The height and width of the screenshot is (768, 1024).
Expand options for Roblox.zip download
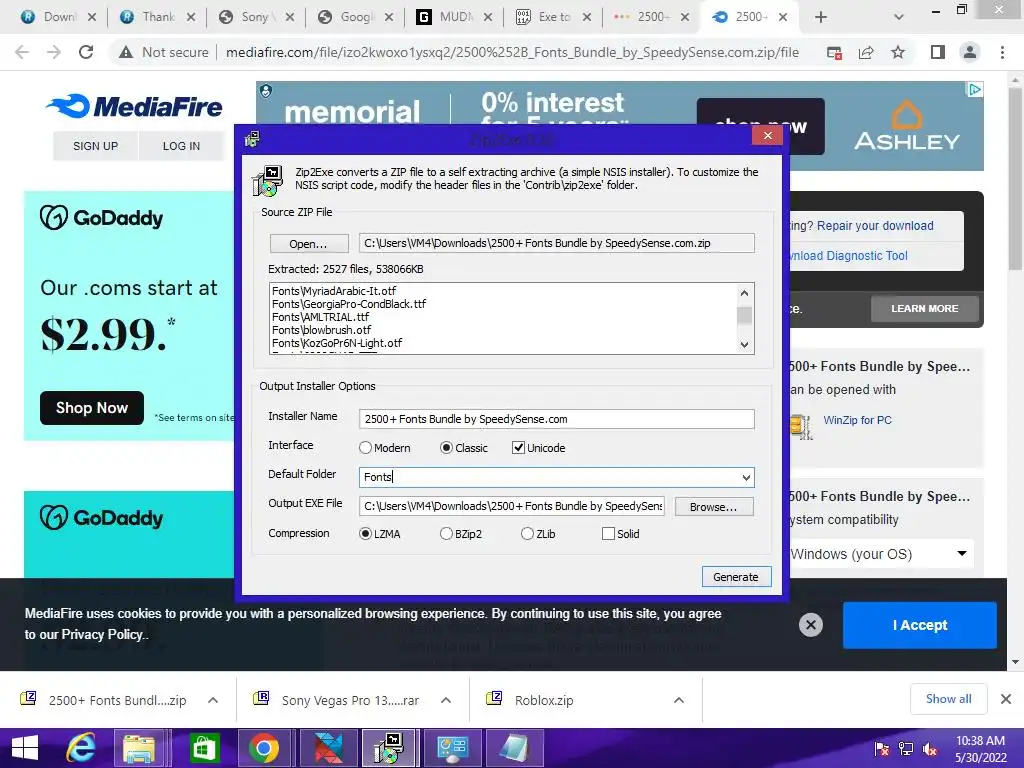(x=679, y=700)
